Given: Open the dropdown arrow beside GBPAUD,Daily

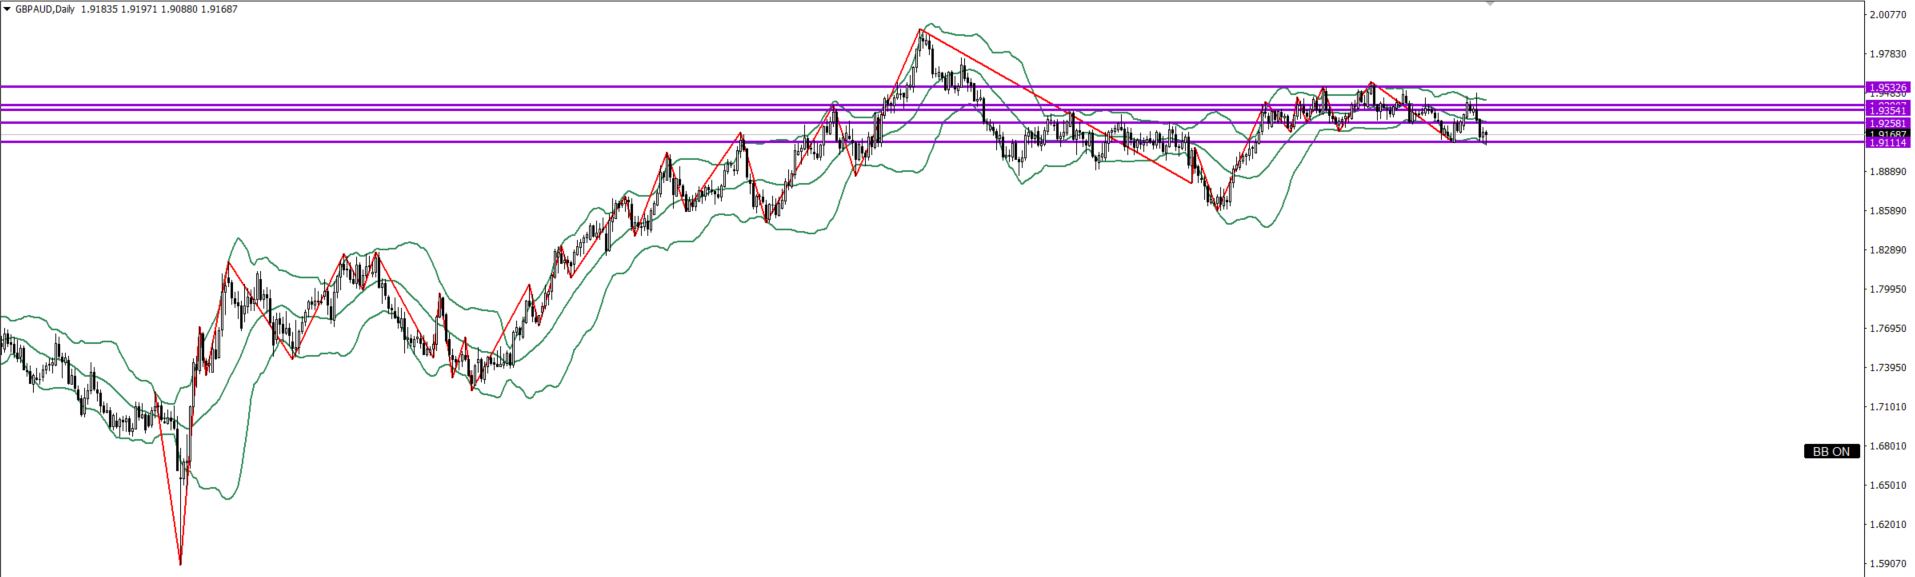Looking at the screenshot, I should (x=7, y=9).
